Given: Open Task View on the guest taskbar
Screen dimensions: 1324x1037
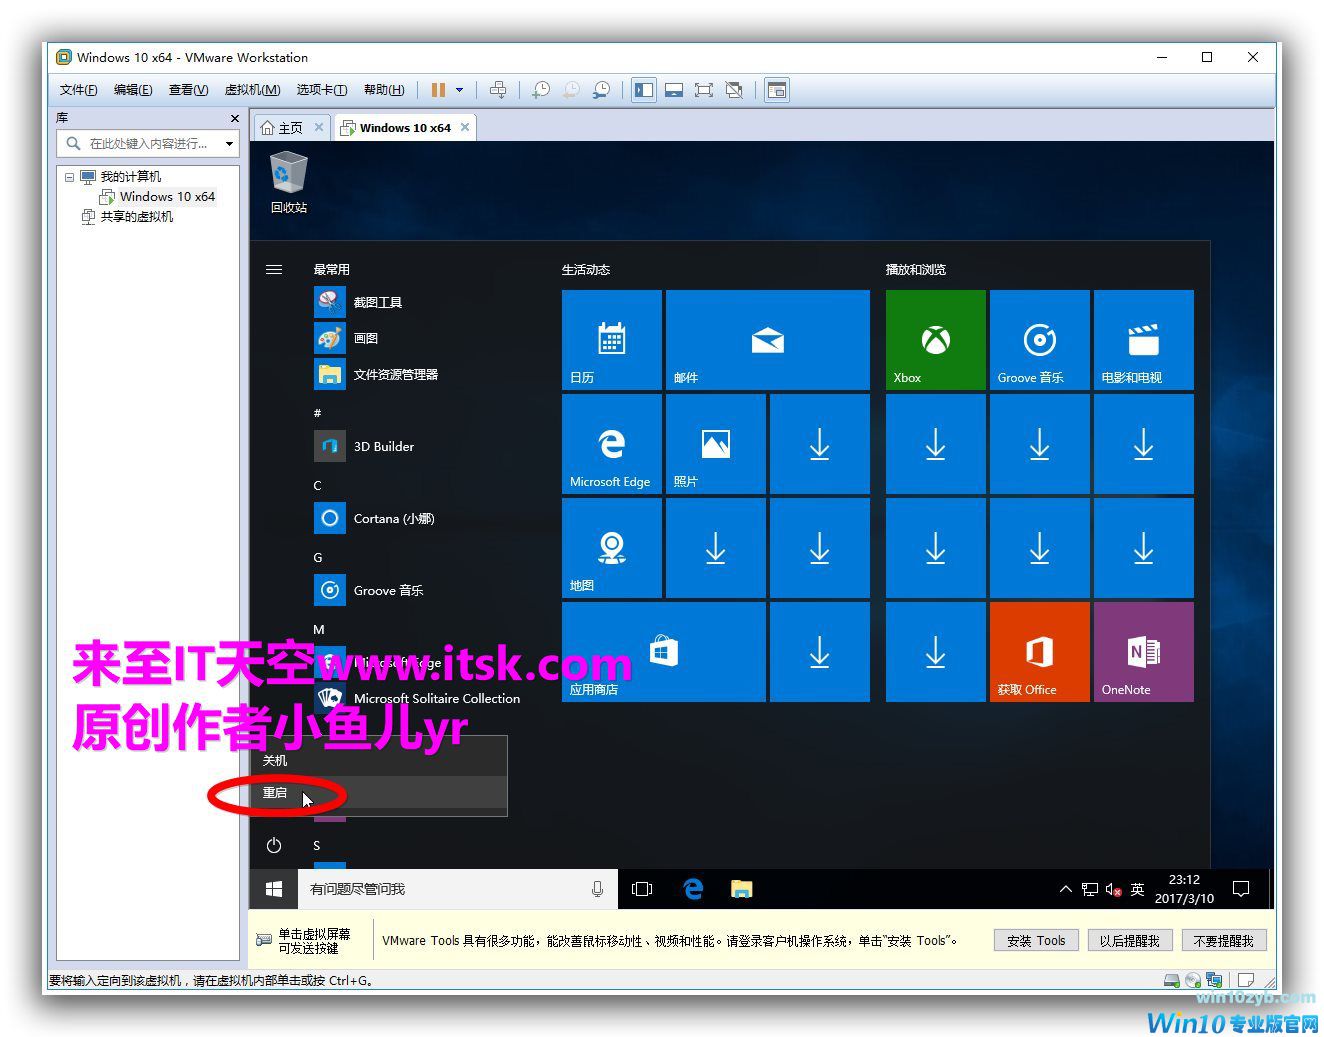Looking at the screenshot, I should click(642, 889).
